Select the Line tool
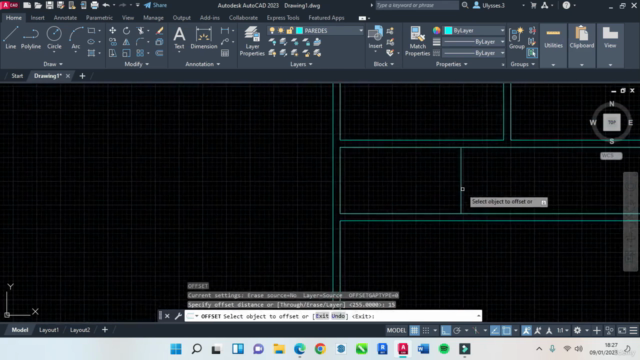Image resolution: width=640 pixels, height=360 pixels. pos(11,38)
